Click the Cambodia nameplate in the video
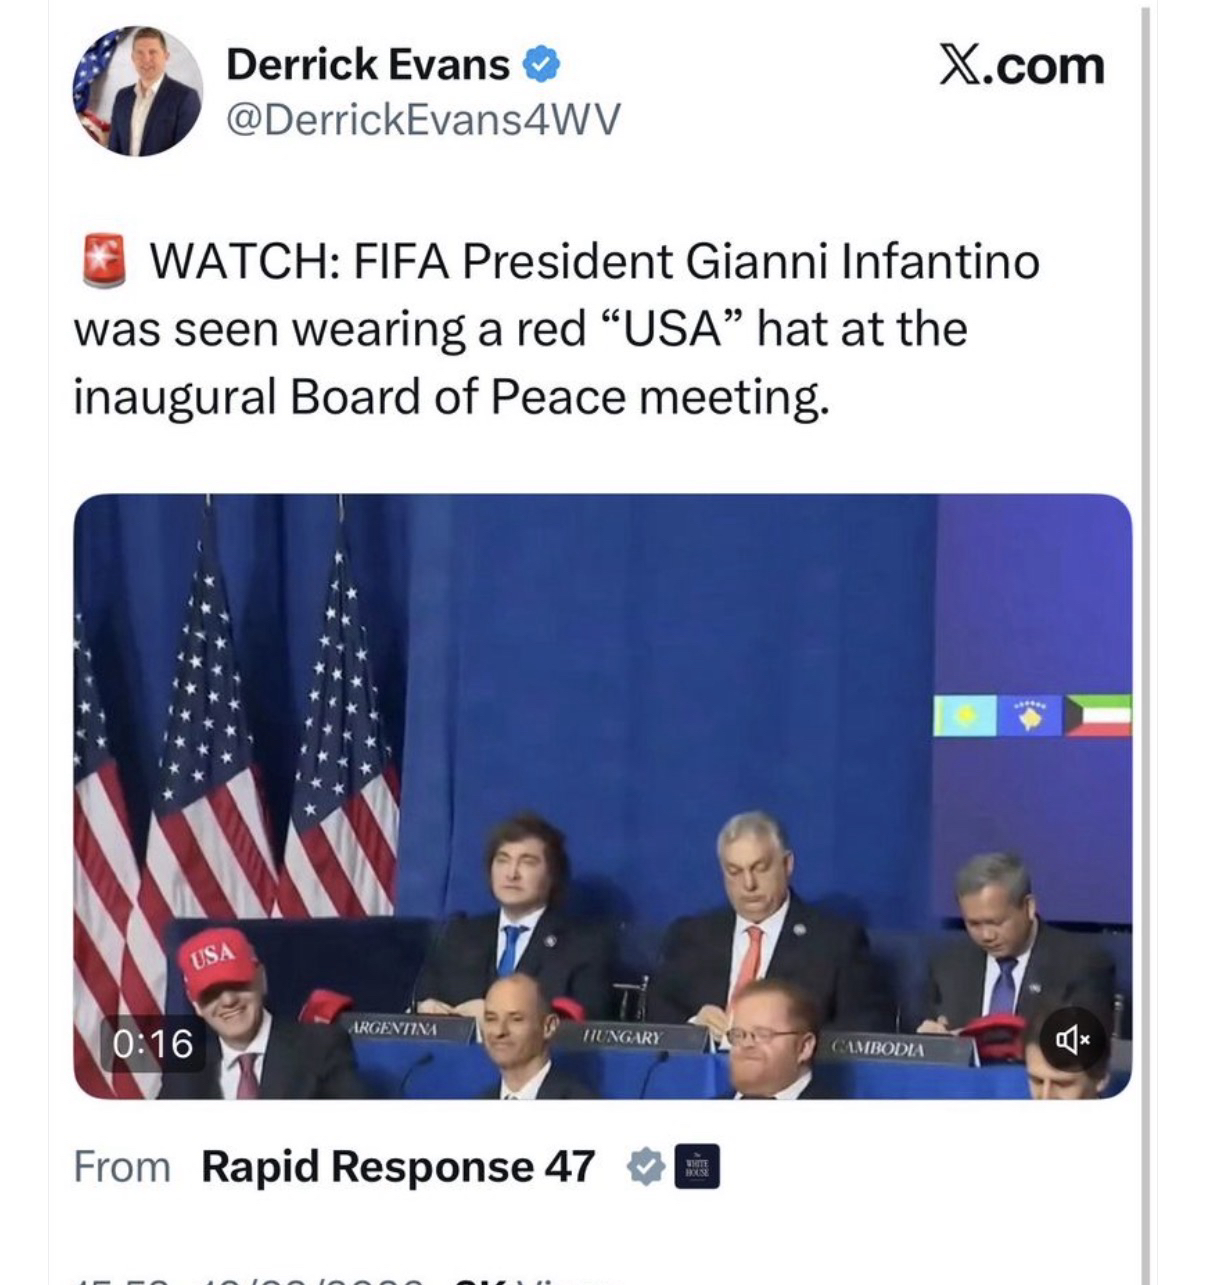Image resolution: width=1206 pixels, height=1285 pixels. 878,1049
